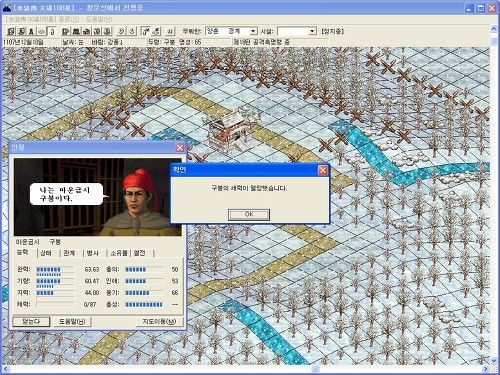The height and width of the screenshot is (375, 500).
Task: Minimize the game window from title bar
Action: pyautogui.click(x=470, y=8)
